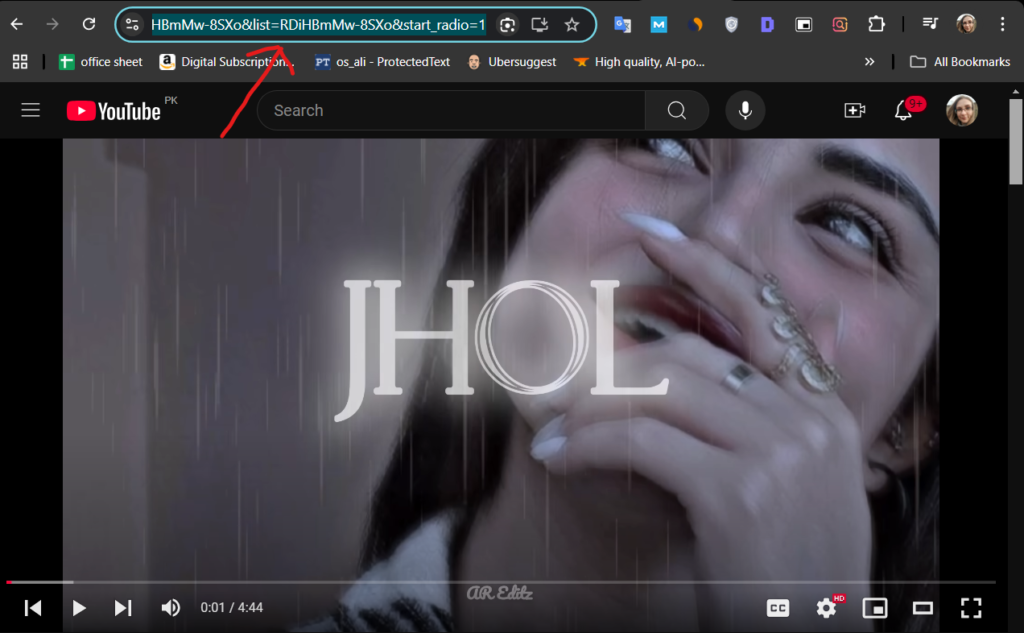The height and width of the screenshot is (633, 1024).
Task: Open os_ali - ProtectedText bookmark
Action: pos(383,62)
